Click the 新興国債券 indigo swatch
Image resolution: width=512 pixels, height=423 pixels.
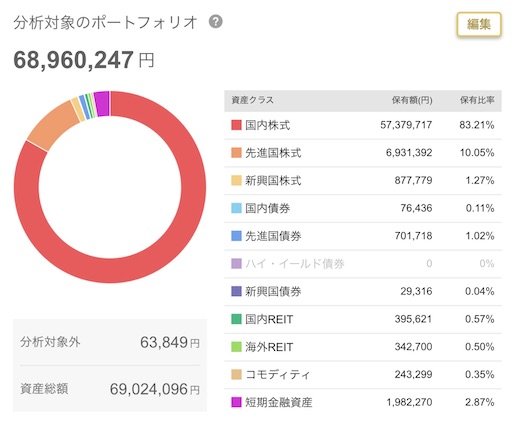(x=236, y=291)
